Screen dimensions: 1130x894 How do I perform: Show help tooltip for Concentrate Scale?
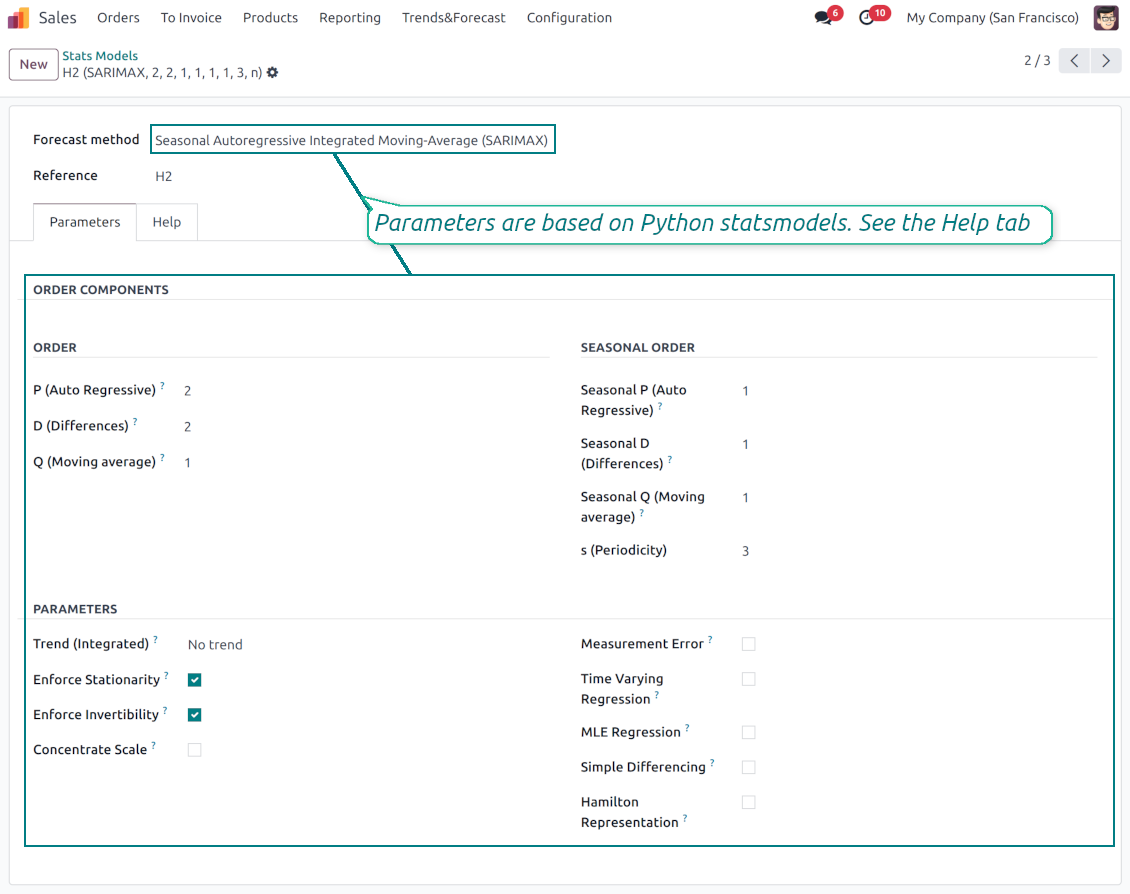click(x=154, y=745)
